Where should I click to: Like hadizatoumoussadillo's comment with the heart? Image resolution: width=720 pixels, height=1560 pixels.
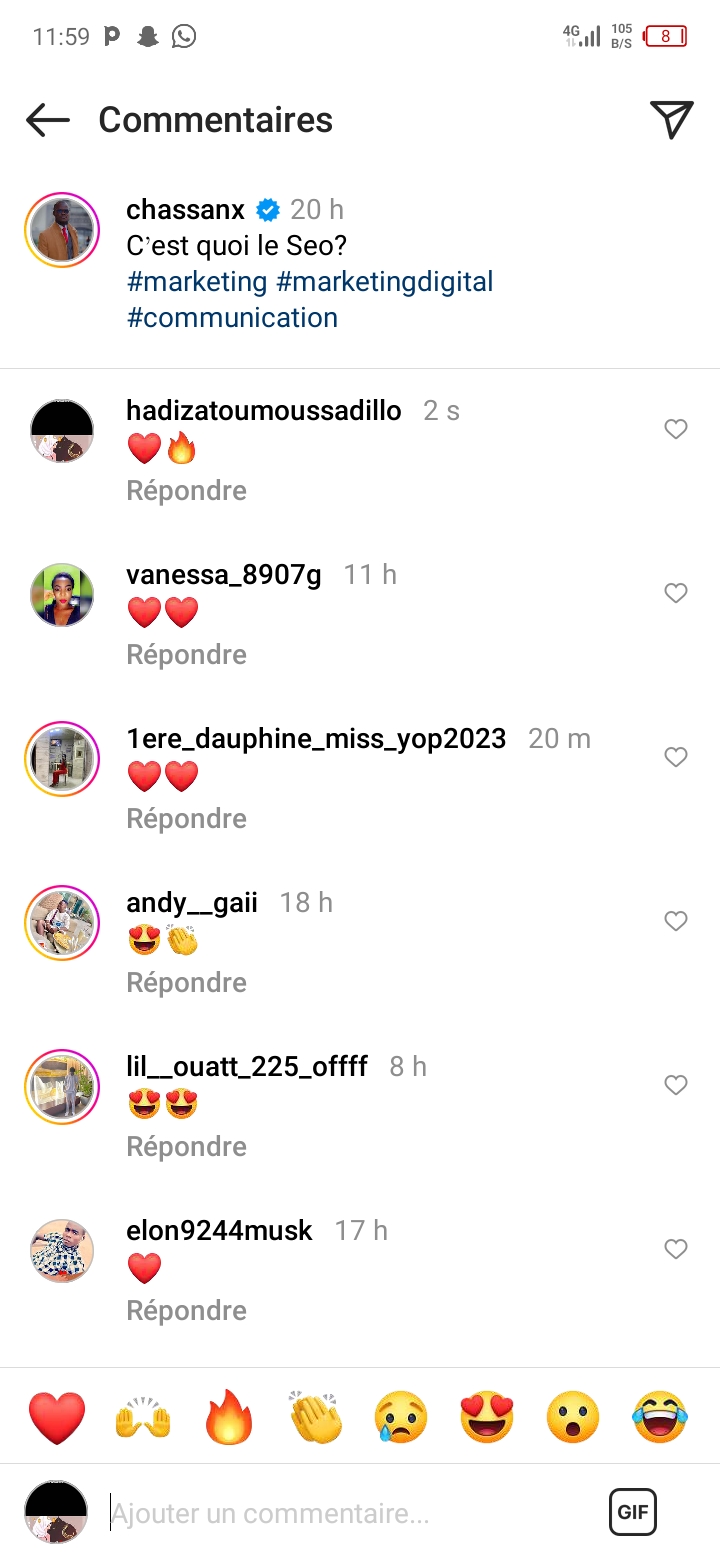[676, 429]
